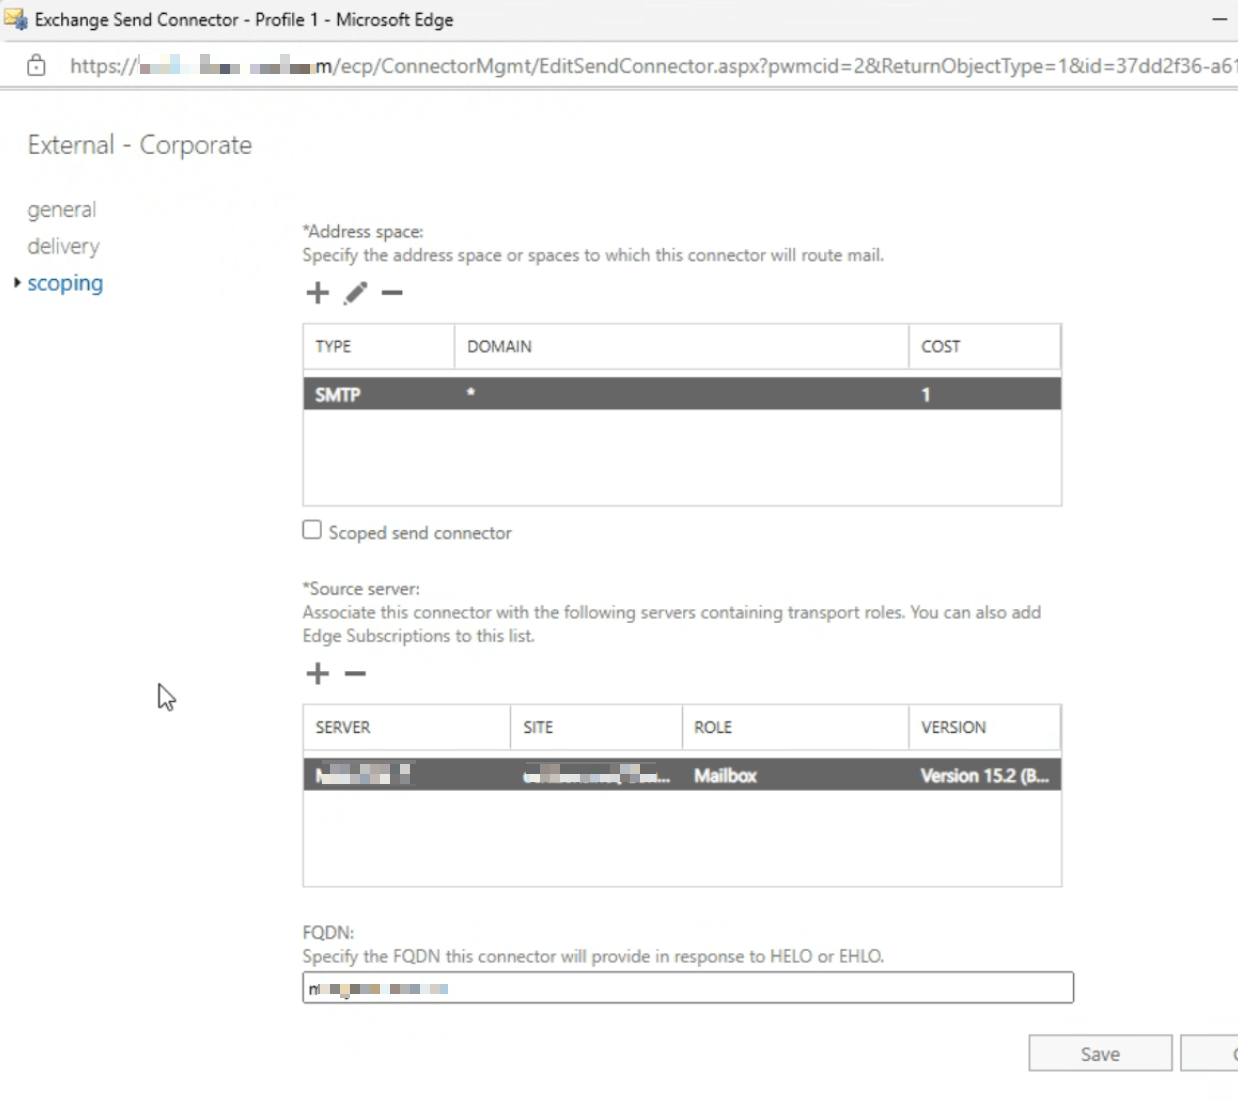Click the DOMAIN column header
The height and width of the screenshot is (1114, 1238).
pyautogui.click(x=682, y=346)
